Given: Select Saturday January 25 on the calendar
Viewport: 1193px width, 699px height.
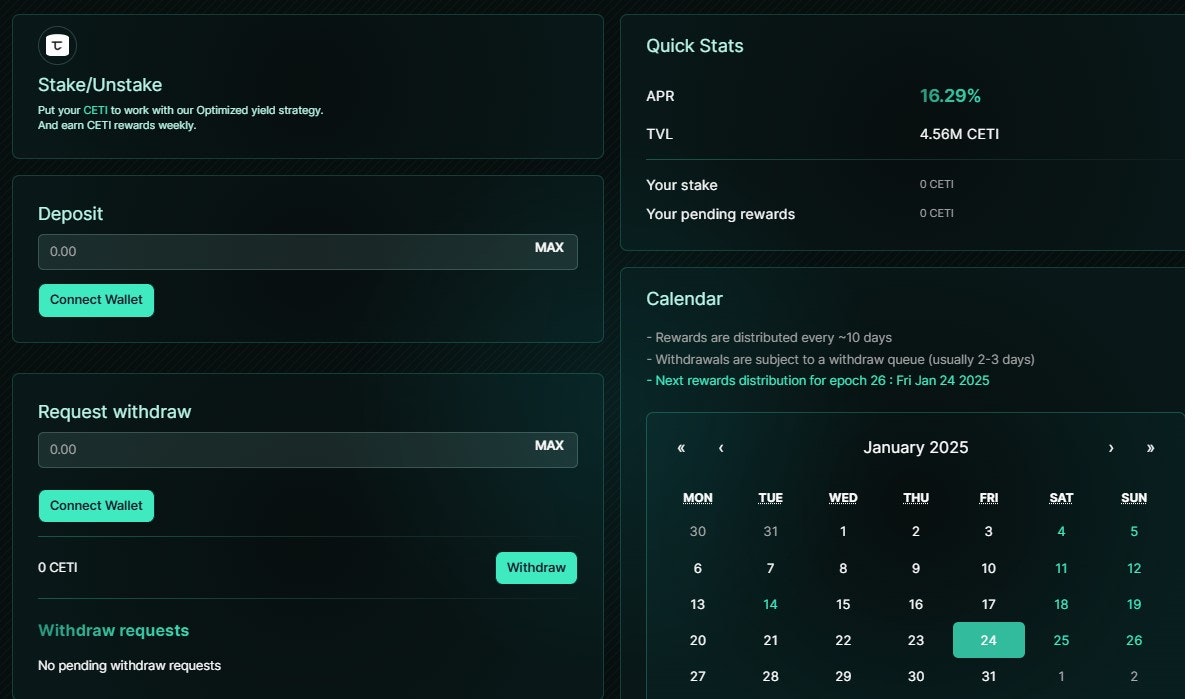Looking at the screenshot, I should (x=1061, y=640).
